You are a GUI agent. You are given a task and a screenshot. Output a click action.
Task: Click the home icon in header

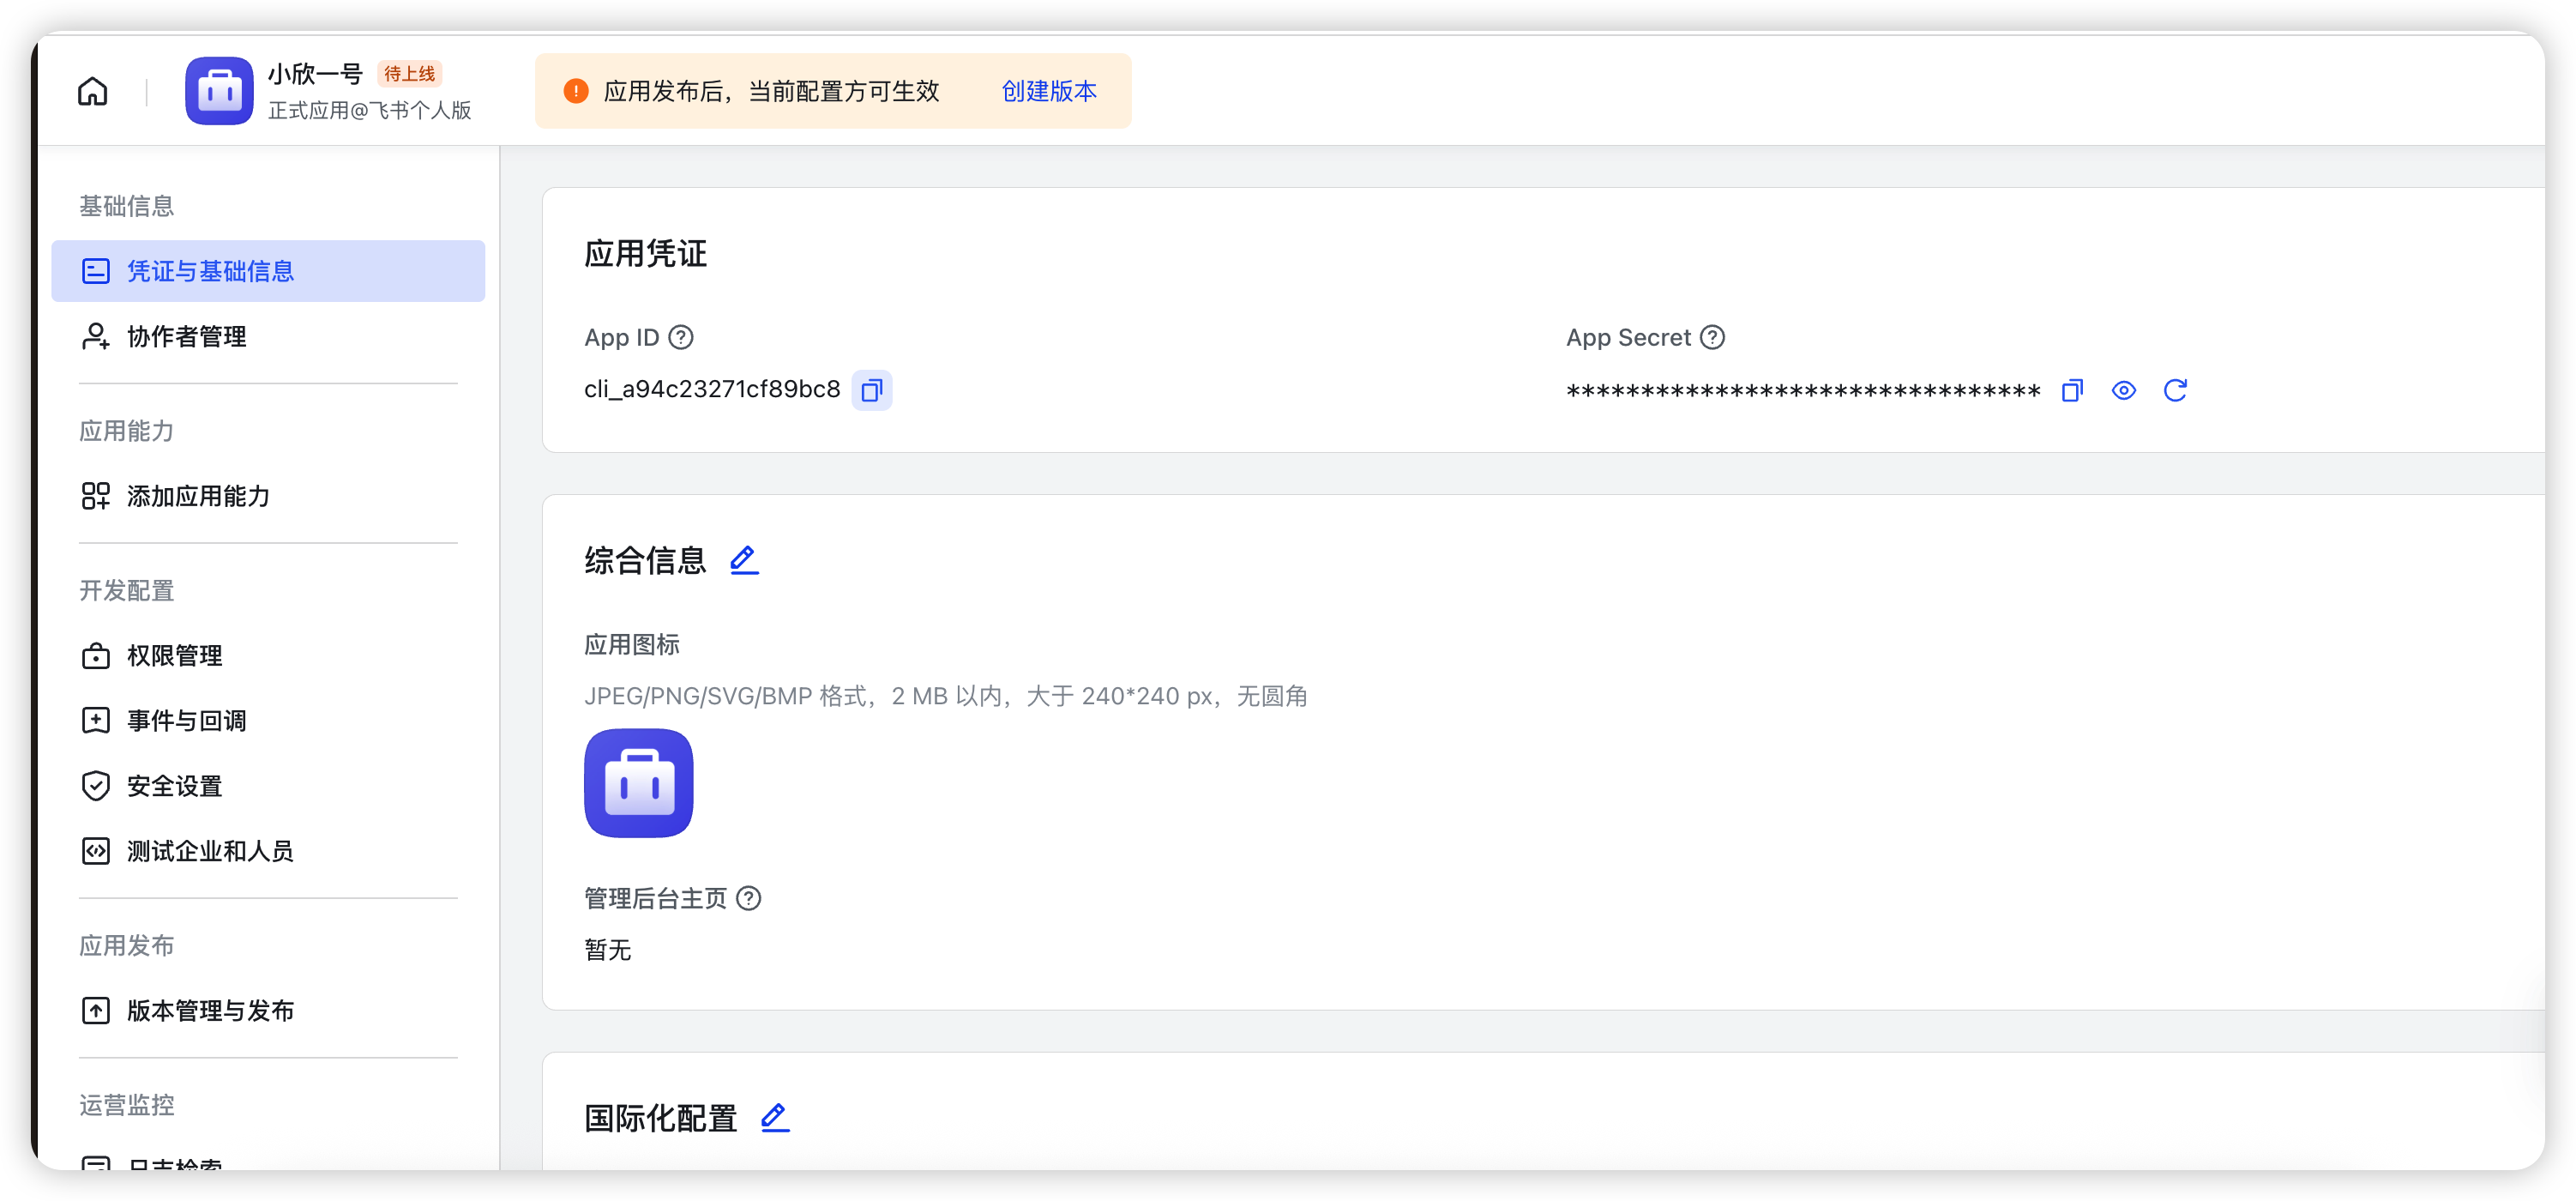[93, 91]
